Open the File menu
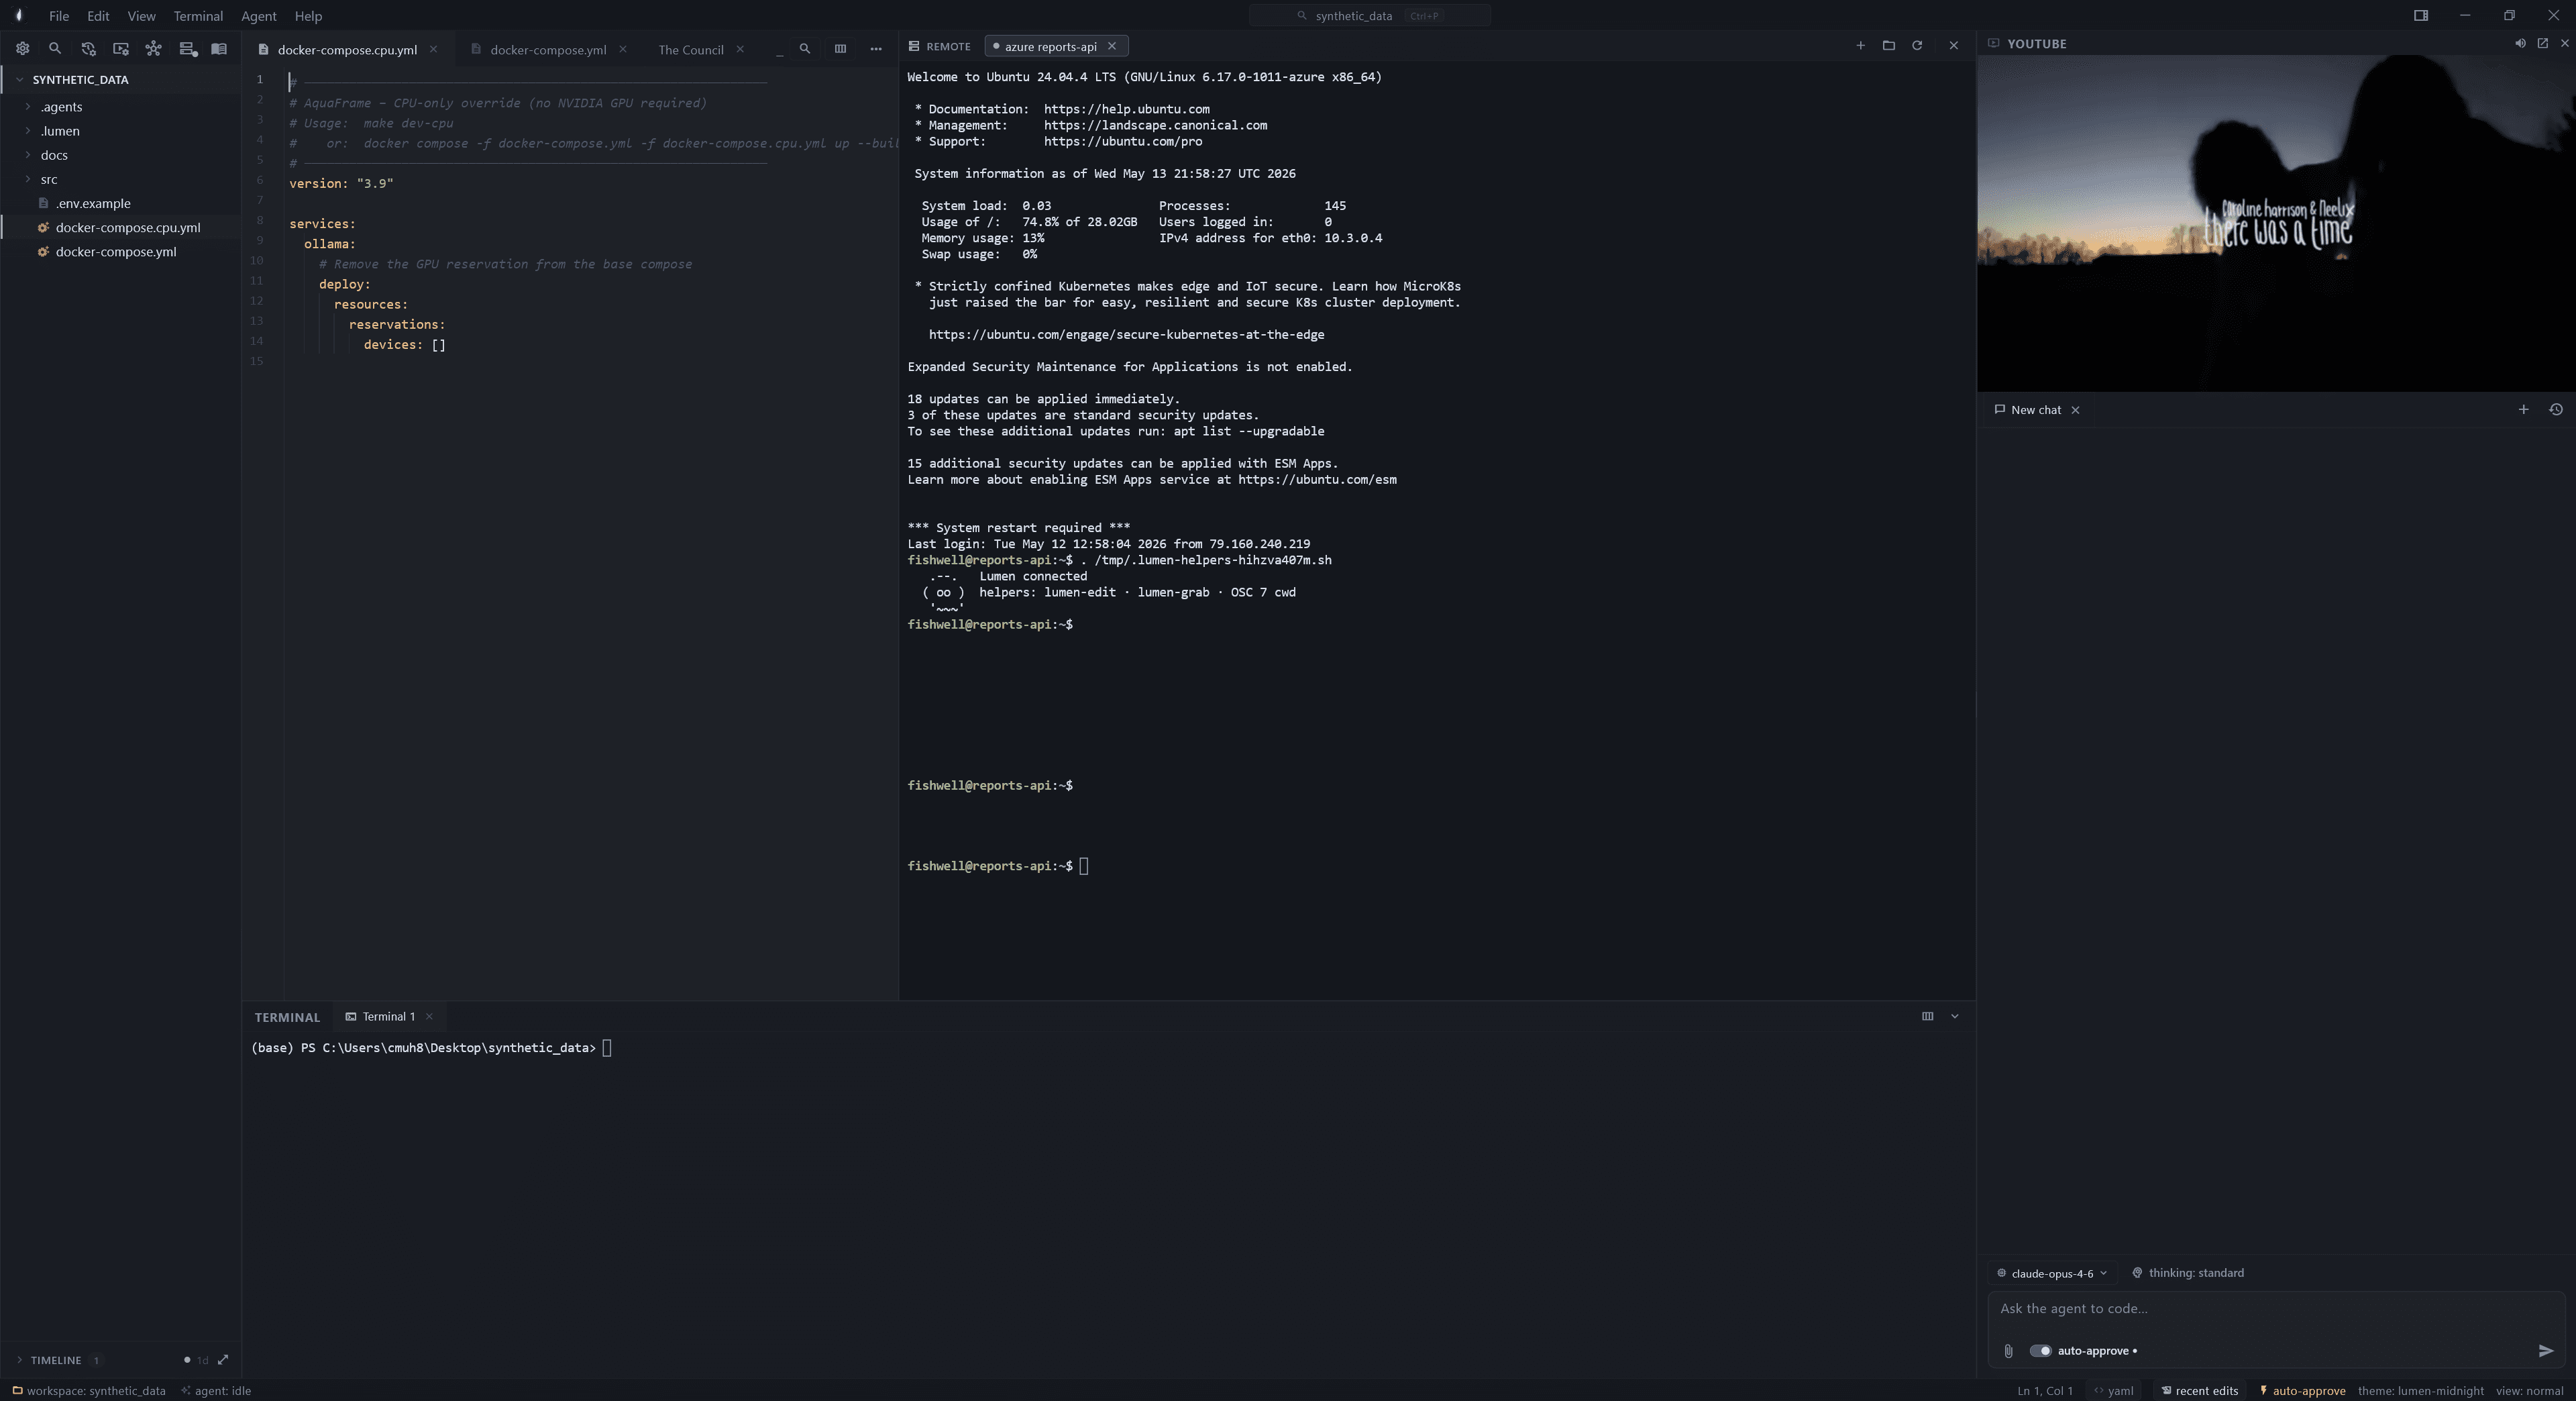The image size is (2576, 1401). 59,16
